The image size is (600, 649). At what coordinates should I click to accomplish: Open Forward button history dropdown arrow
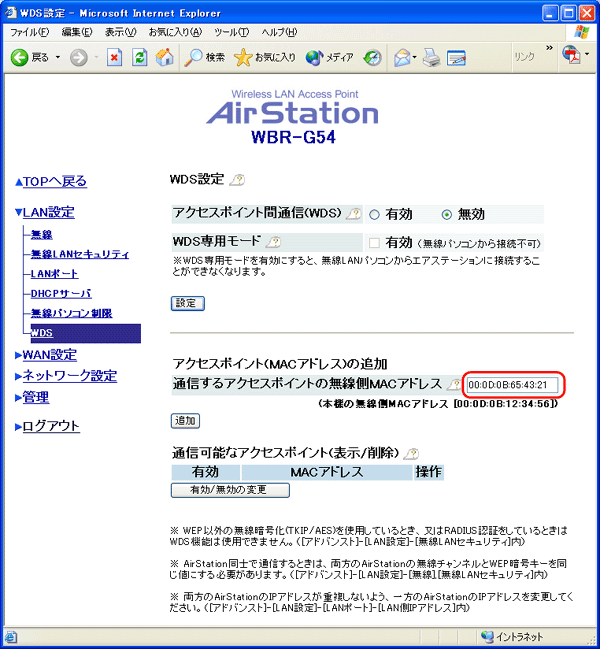click(x=96, y=57)
